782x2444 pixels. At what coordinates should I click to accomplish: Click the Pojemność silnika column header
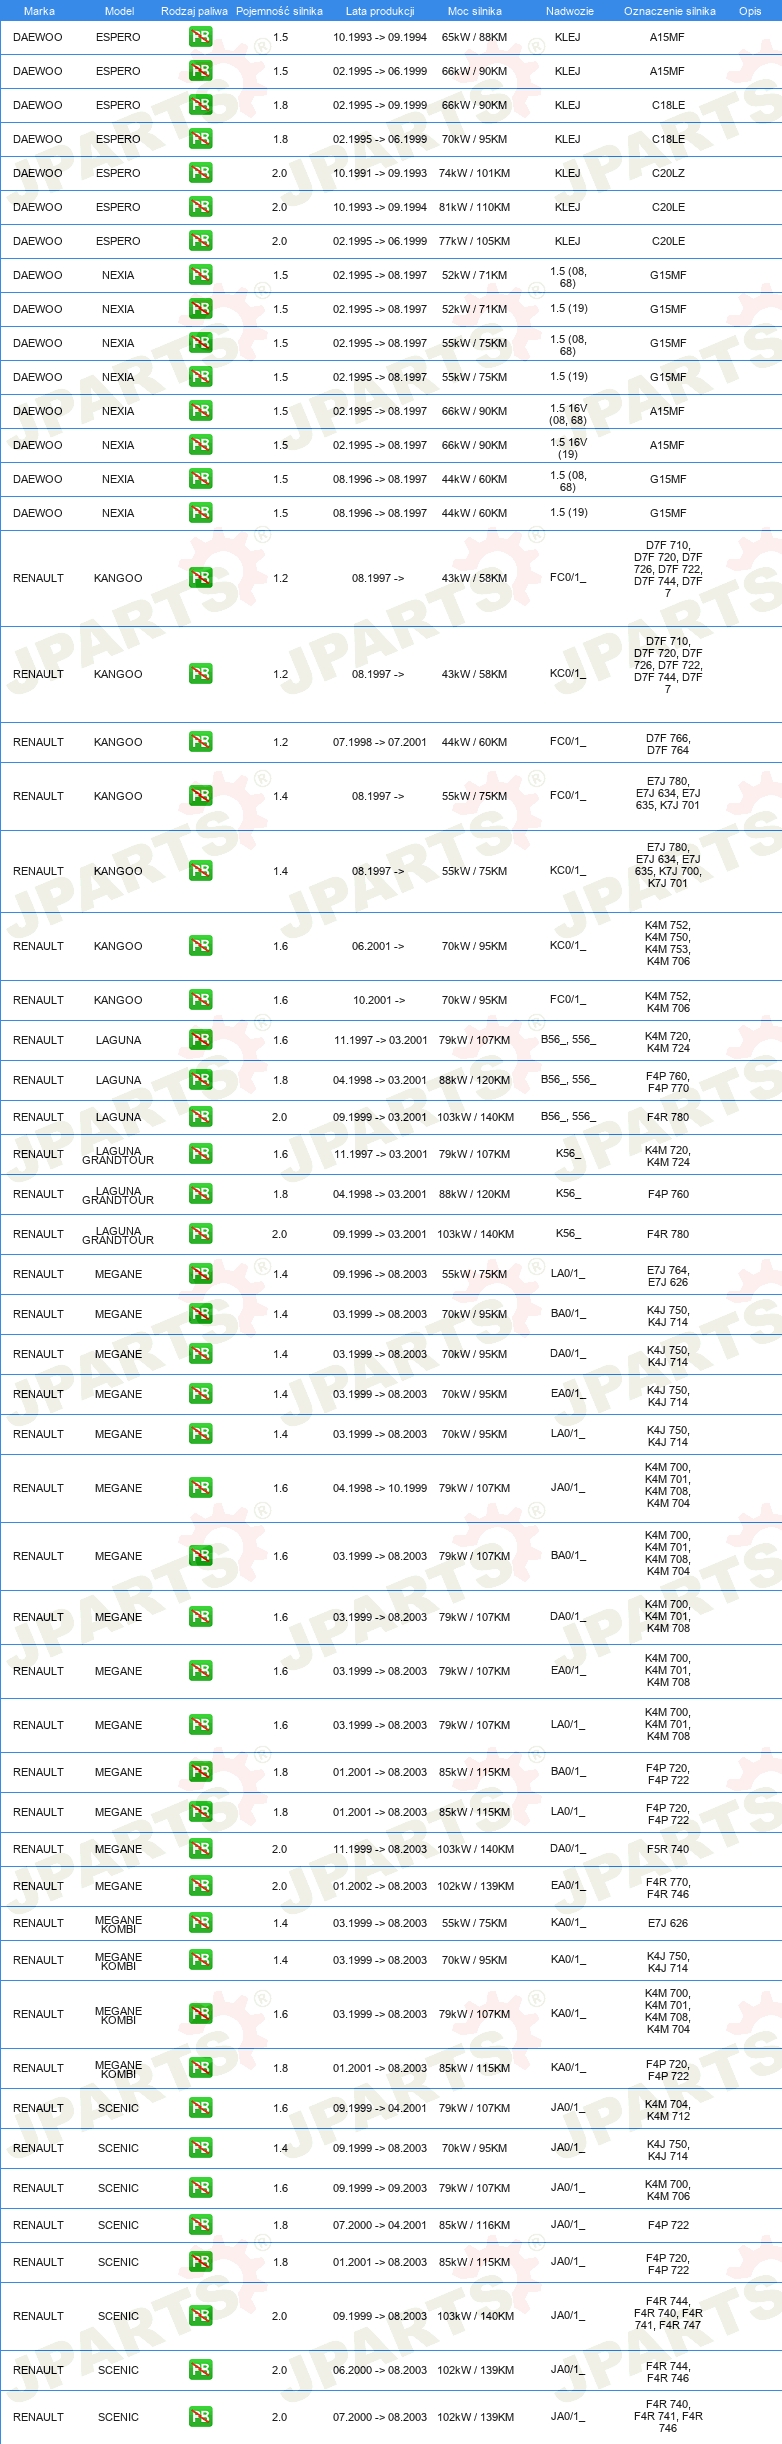[x=279, y=11]
